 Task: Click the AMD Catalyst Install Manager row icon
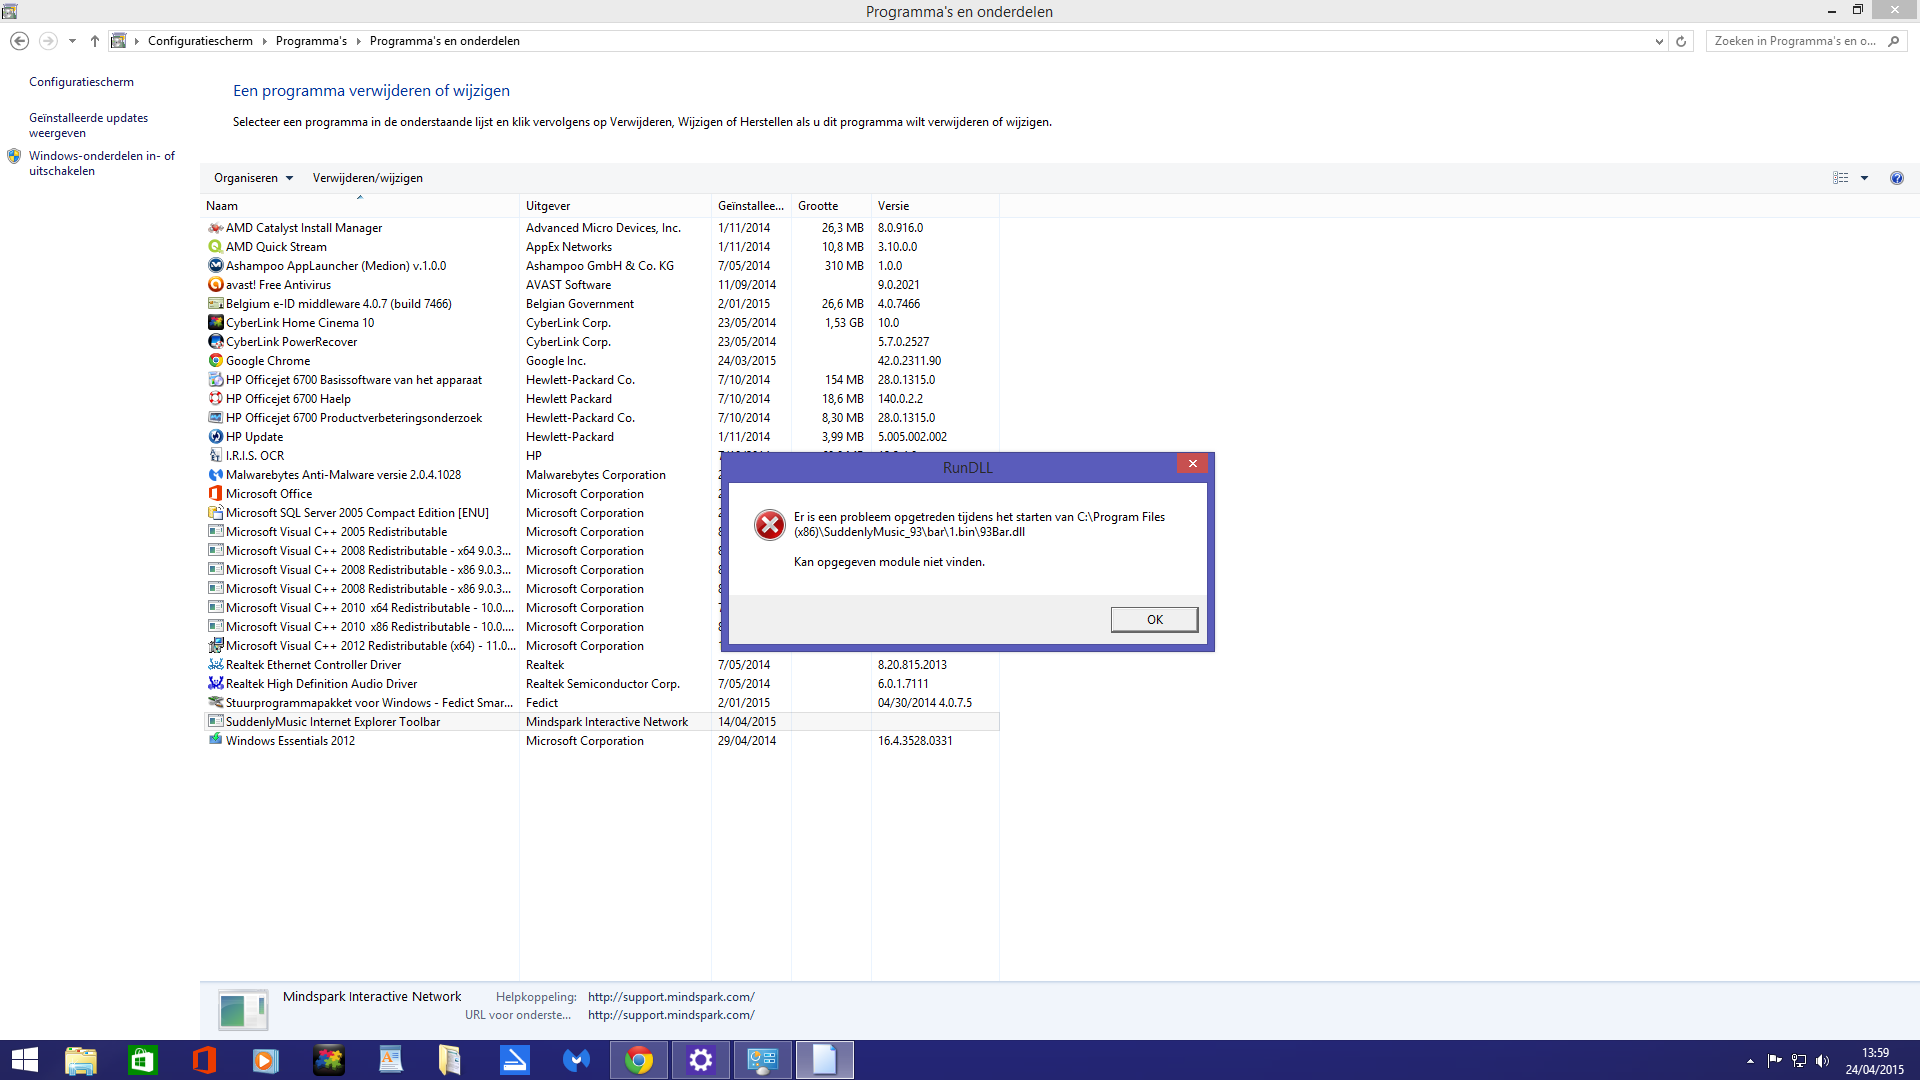click(215, 228)
